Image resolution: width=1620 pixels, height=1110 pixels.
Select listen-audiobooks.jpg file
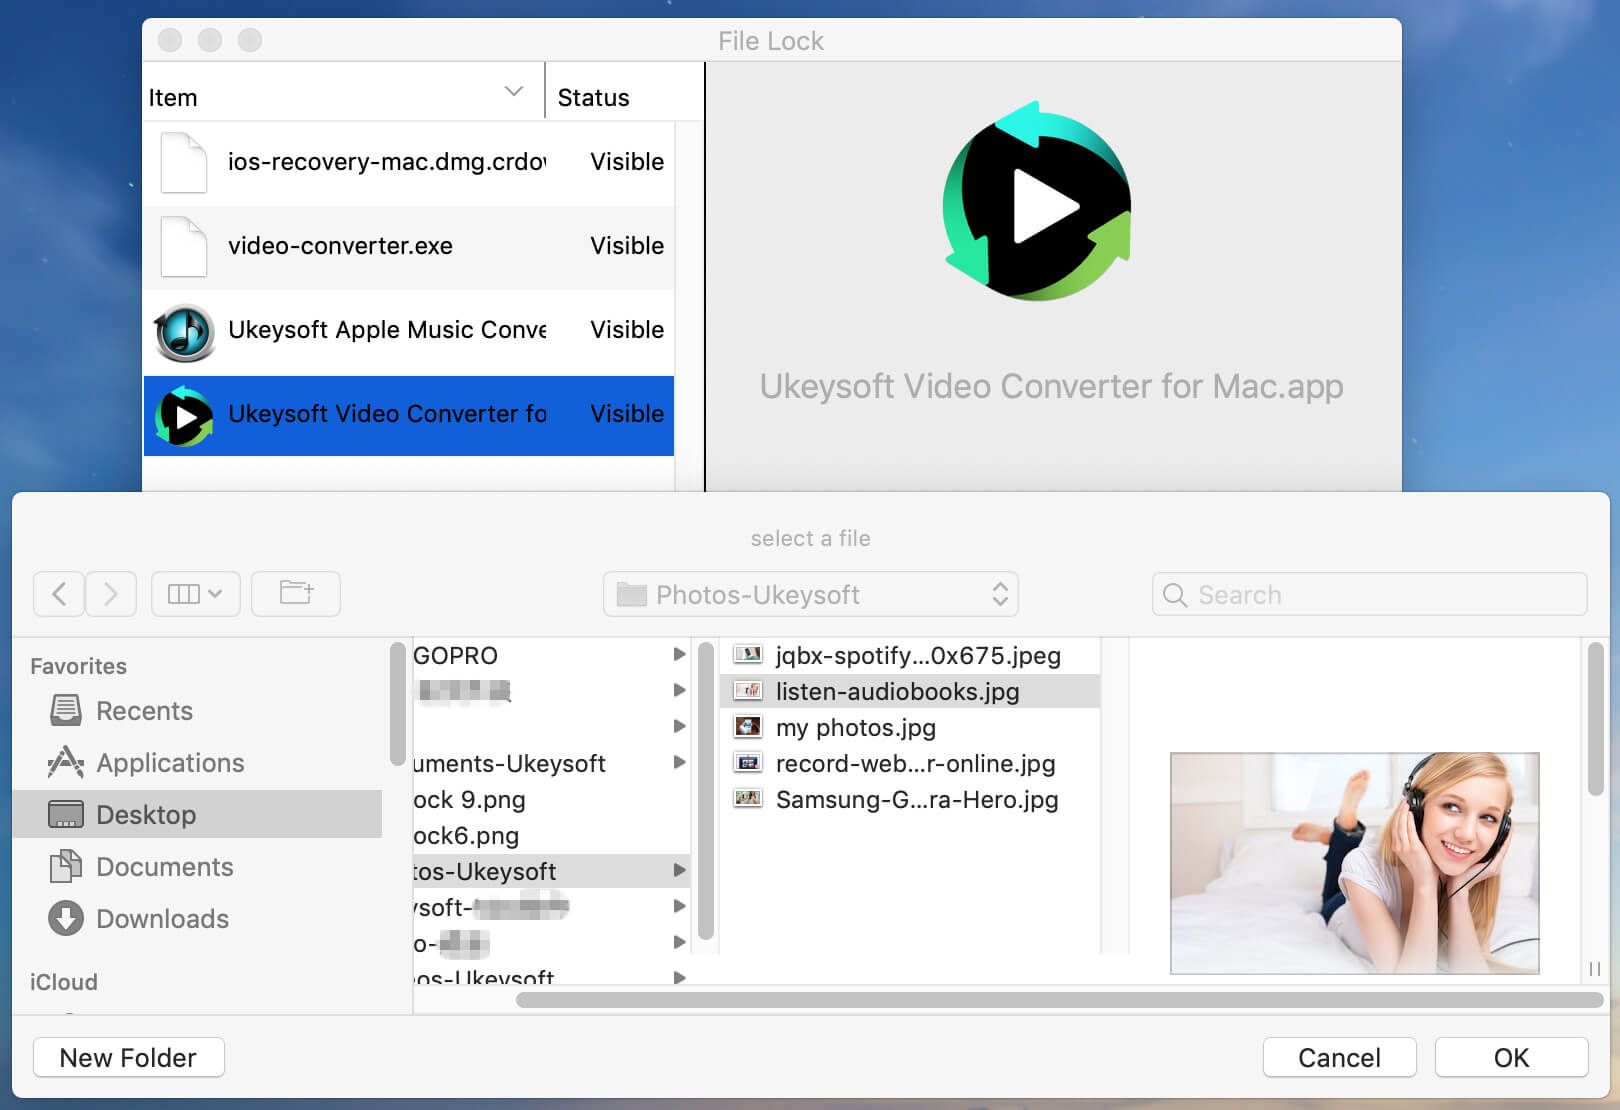910,691
